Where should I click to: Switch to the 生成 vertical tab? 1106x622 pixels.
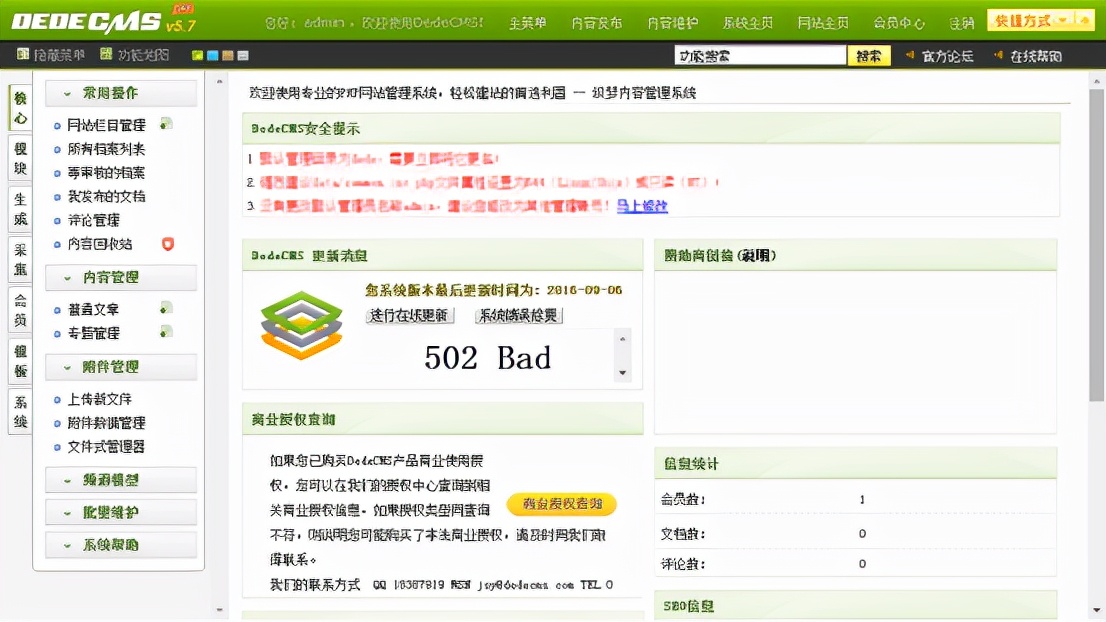pos(20,209)
